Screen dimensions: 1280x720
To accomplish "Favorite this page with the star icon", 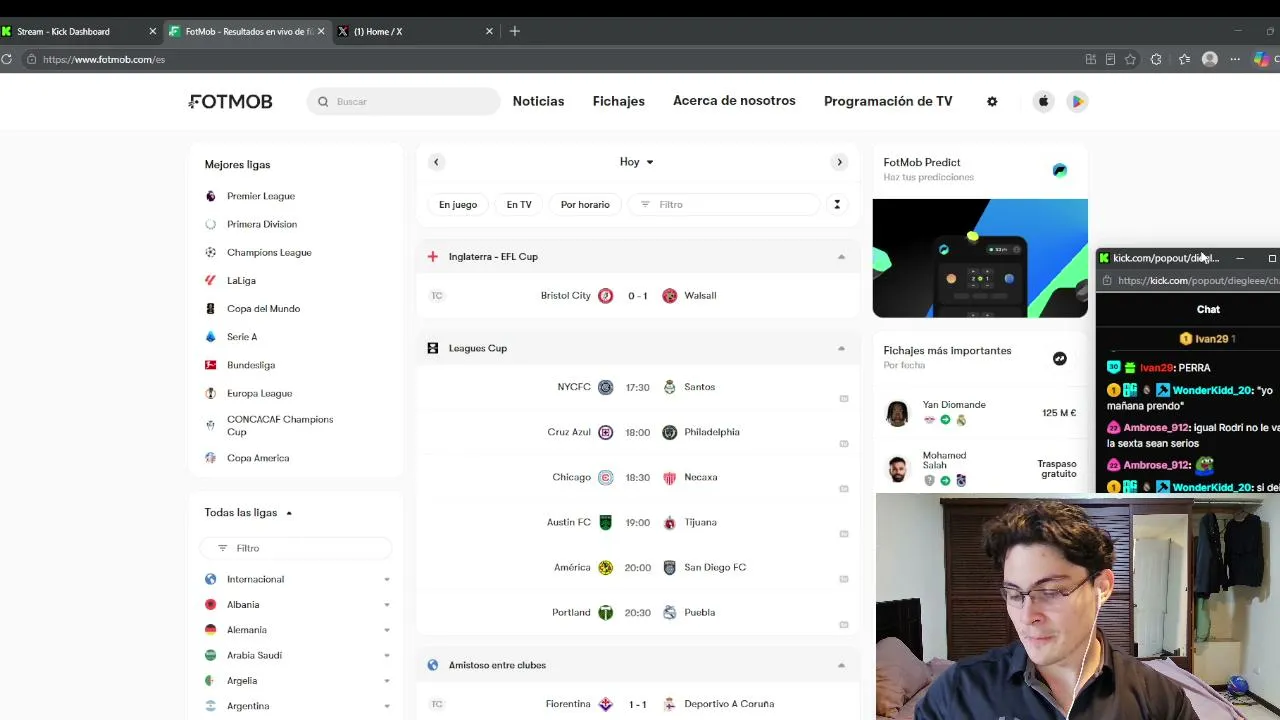I will tap(1130, 59).
